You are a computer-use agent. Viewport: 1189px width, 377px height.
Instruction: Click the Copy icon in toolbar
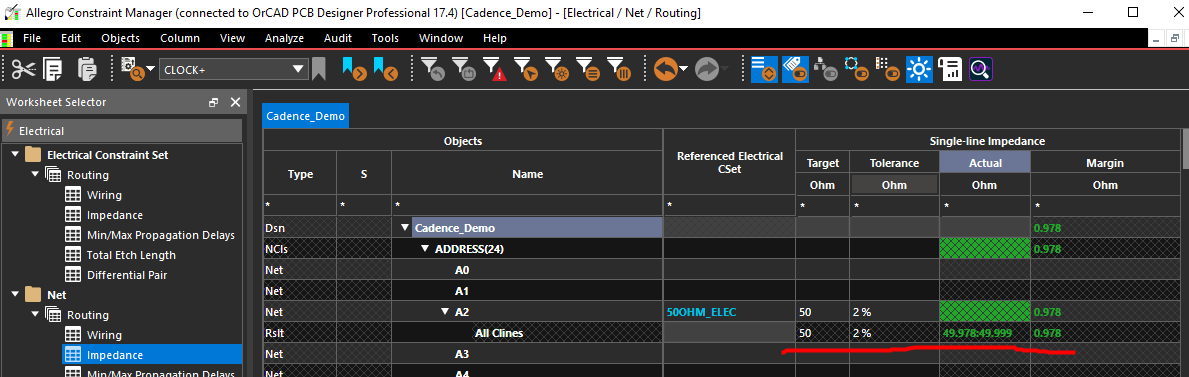pyautogui.click(x=53, y=69)
